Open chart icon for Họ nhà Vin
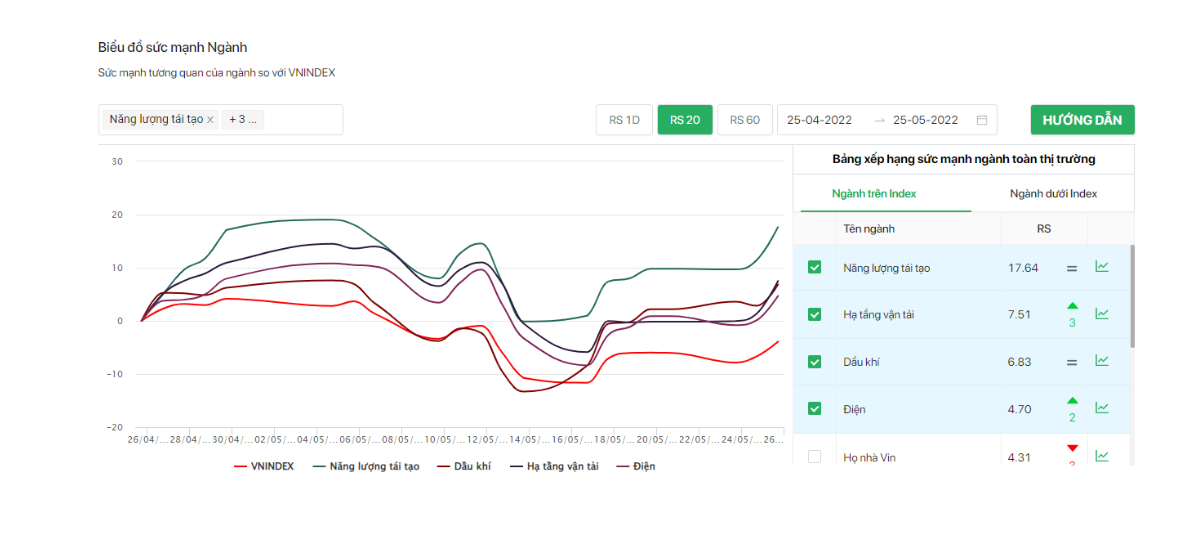 pos(1102,455)
